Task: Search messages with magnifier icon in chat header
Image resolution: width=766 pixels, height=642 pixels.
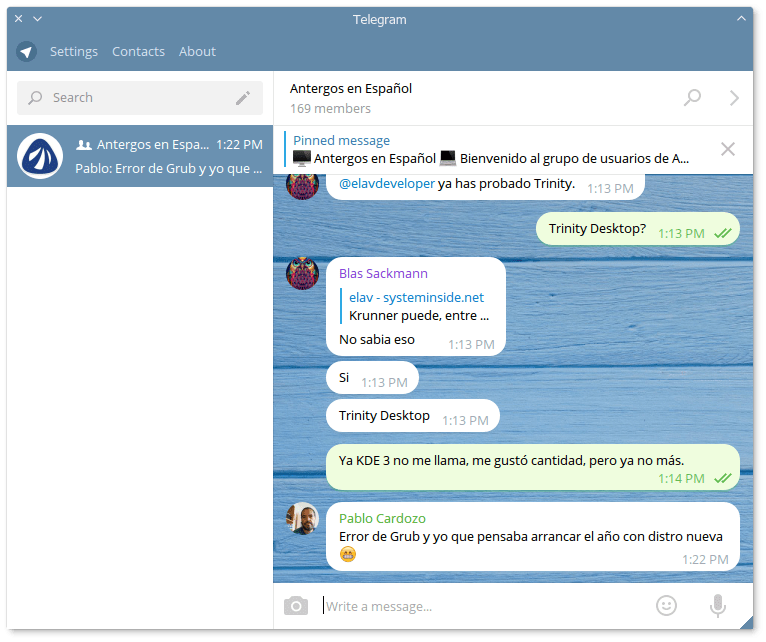Action: (x=692, y=98)
